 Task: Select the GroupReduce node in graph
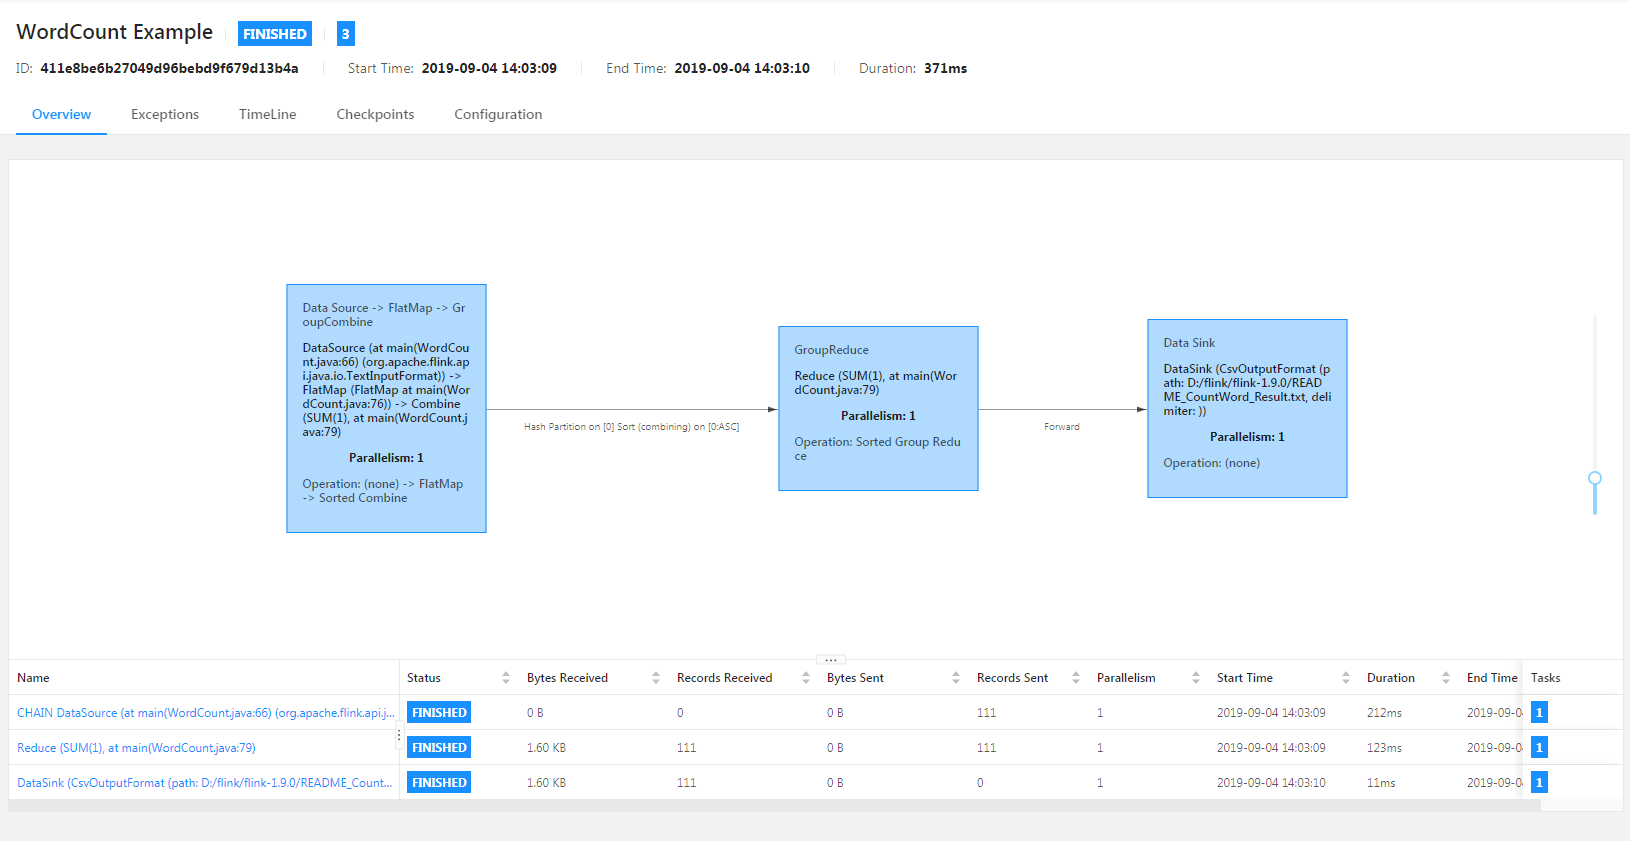878,408
